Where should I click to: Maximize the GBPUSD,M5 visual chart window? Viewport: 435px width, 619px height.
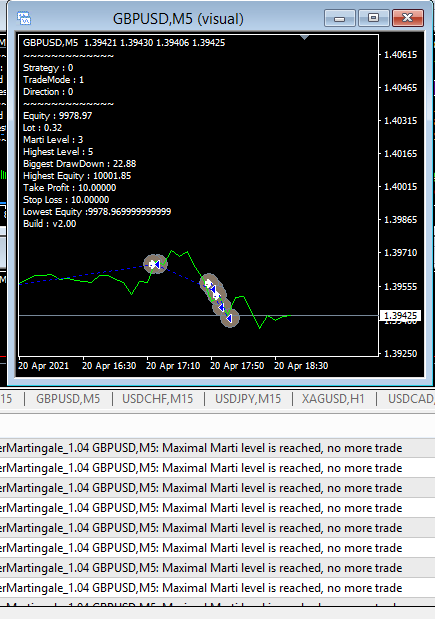pos(373,18)
